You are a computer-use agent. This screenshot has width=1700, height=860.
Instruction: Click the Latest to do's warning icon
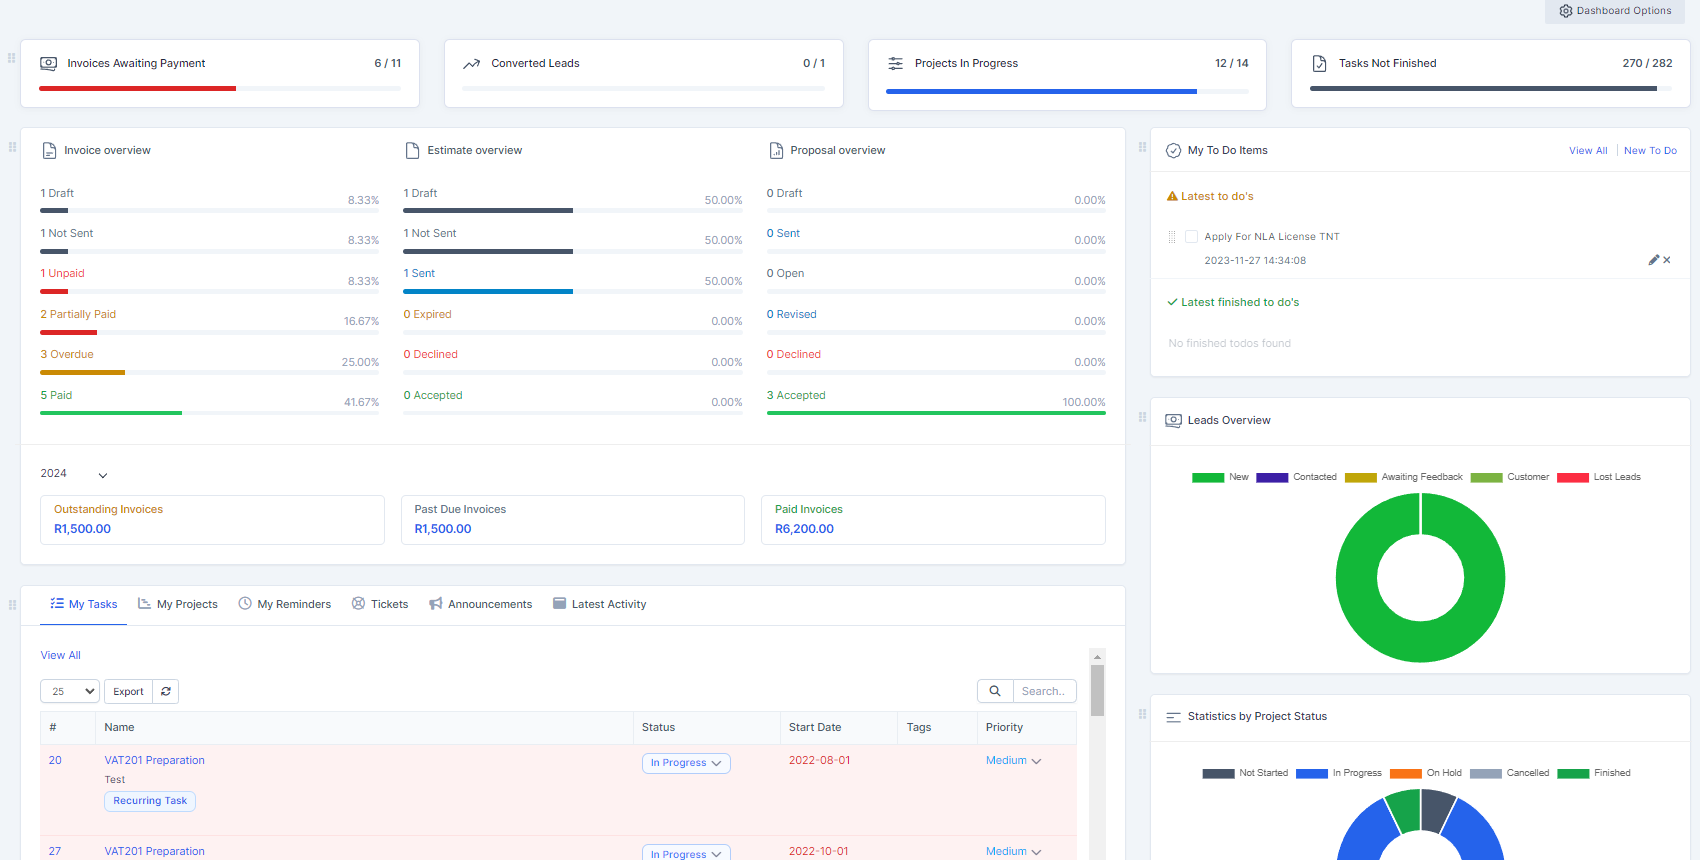point(1173,196)
